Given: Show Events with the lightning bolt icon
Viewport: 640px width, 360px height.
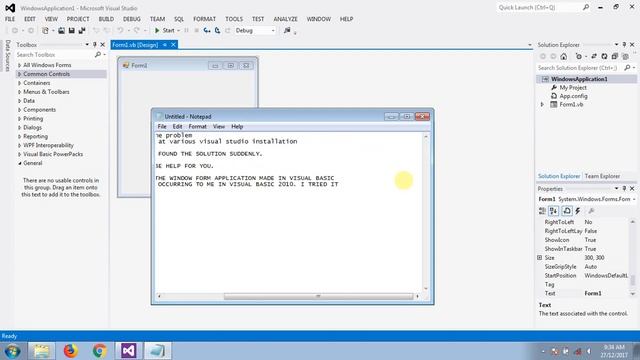Looking at the screenshot, I should (578, 211).
